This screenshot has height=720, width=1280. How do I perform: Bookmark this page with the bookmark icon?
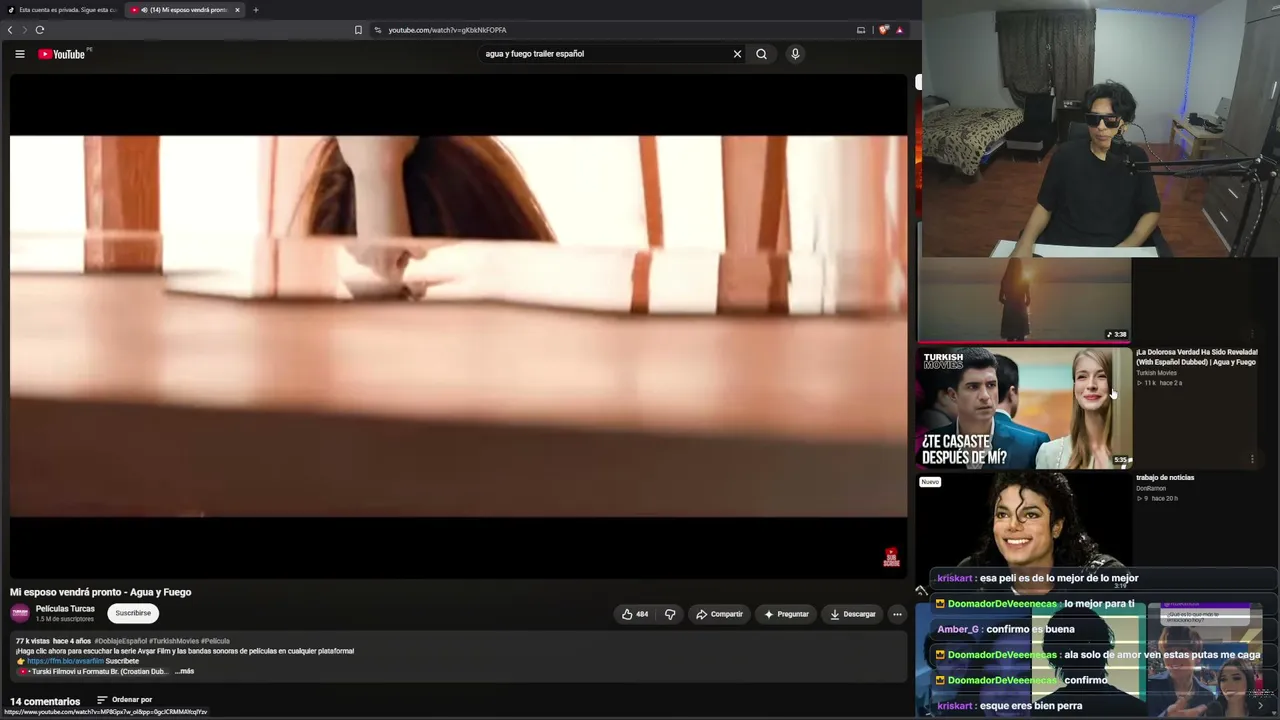(358, 30)
